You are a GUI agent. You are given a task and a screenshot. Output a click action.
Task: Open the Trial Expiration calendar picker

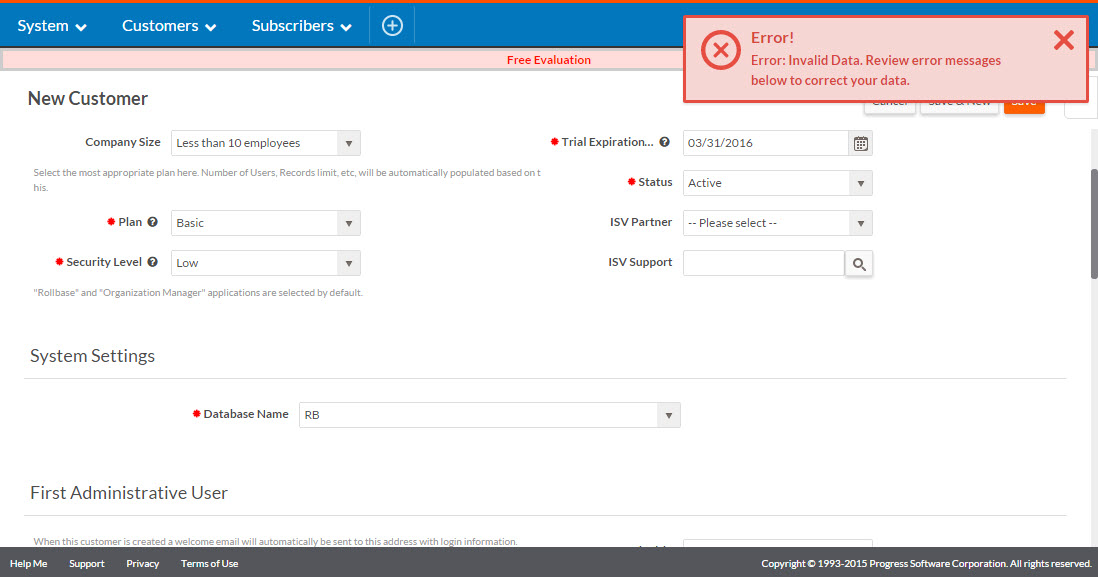pos(861,143)
